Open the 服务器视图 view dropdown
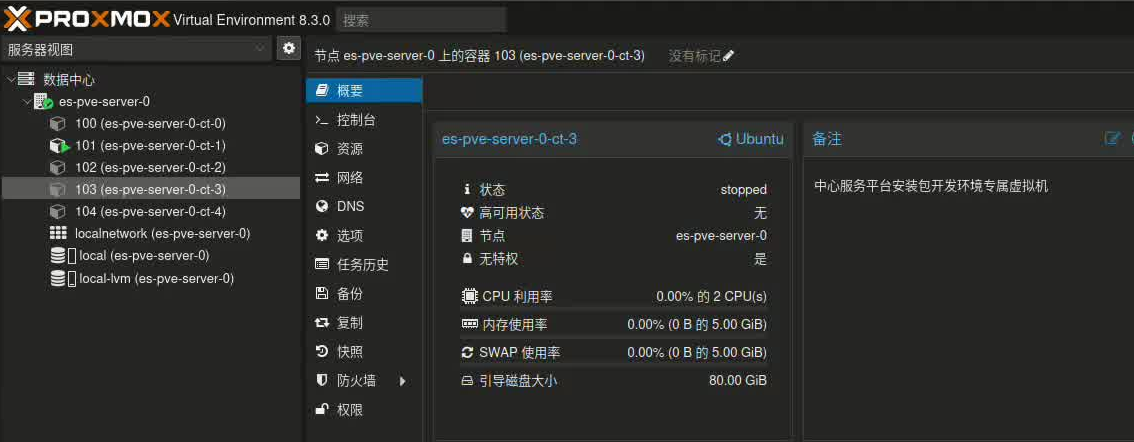The width and height of the screenshot is (1134, 442). 136,49
